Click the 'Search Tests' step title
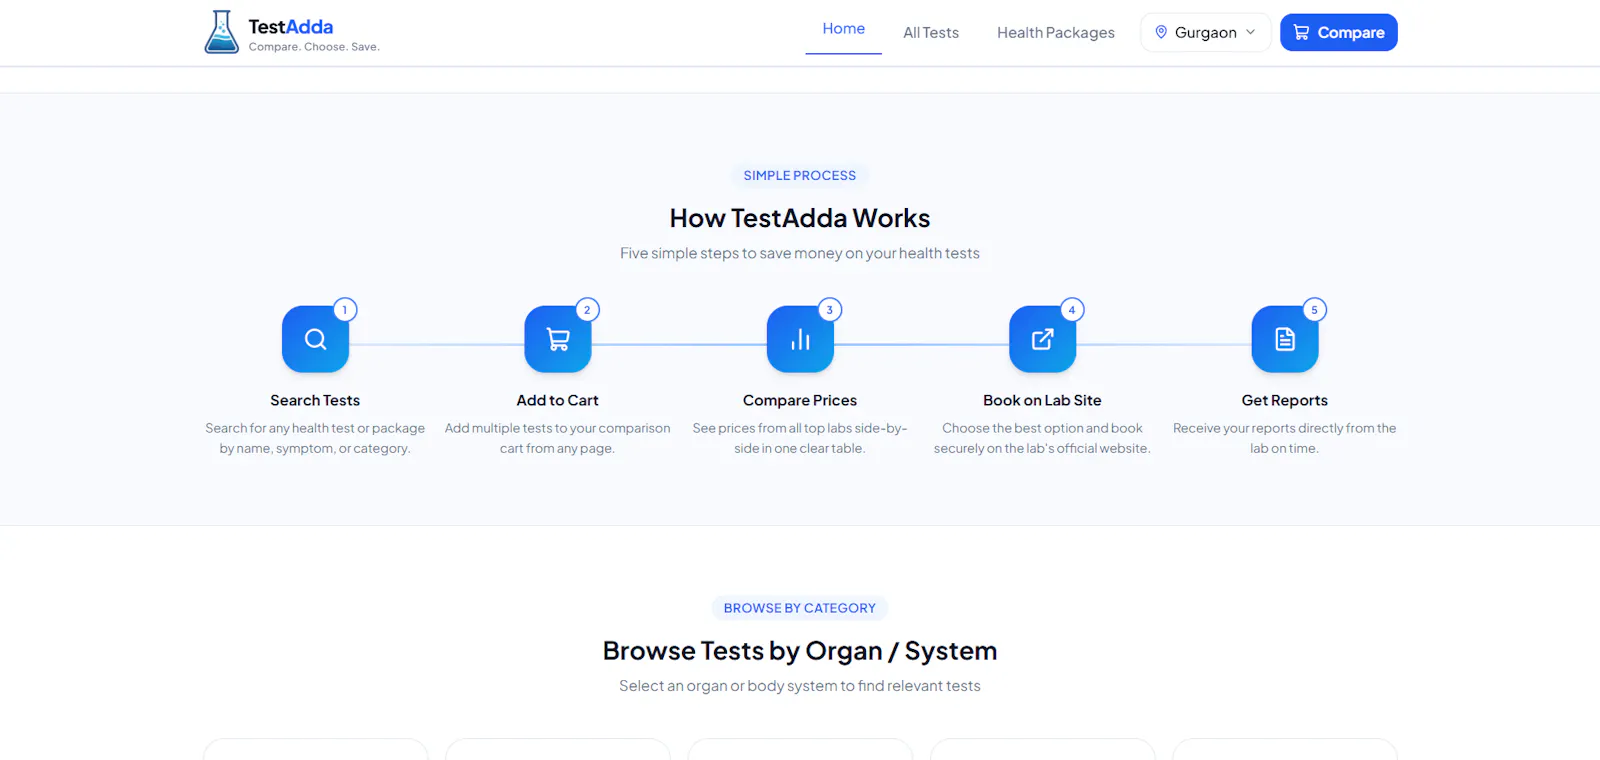 [315, 400]
